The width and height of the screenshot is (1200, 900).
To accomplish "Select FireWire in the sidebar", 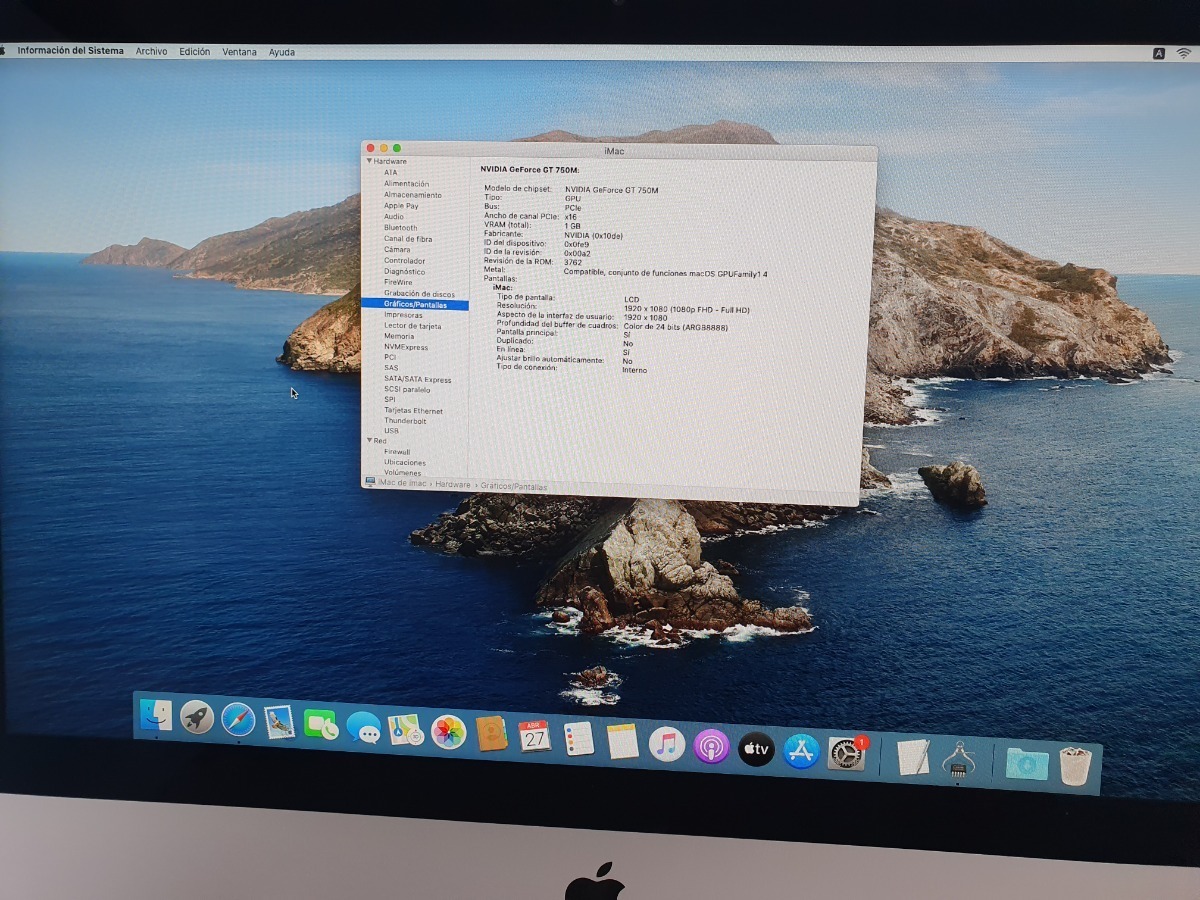I will [x=398, y=283].
